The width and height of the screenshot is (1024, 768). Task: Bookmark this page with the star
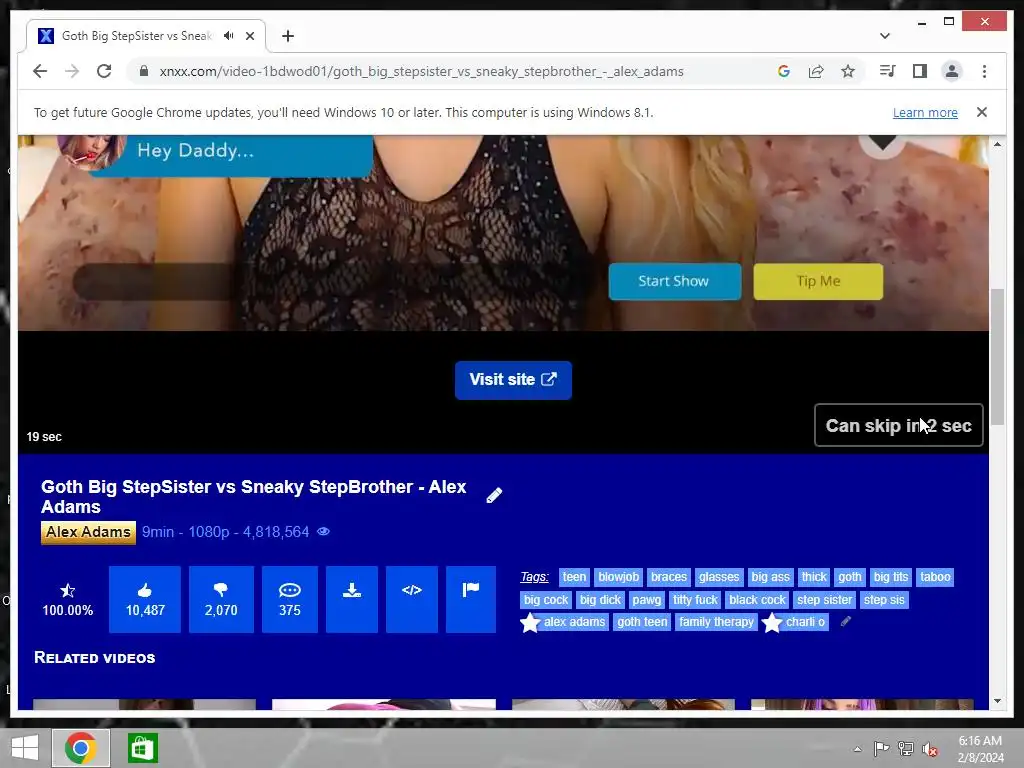click(848, 71)
